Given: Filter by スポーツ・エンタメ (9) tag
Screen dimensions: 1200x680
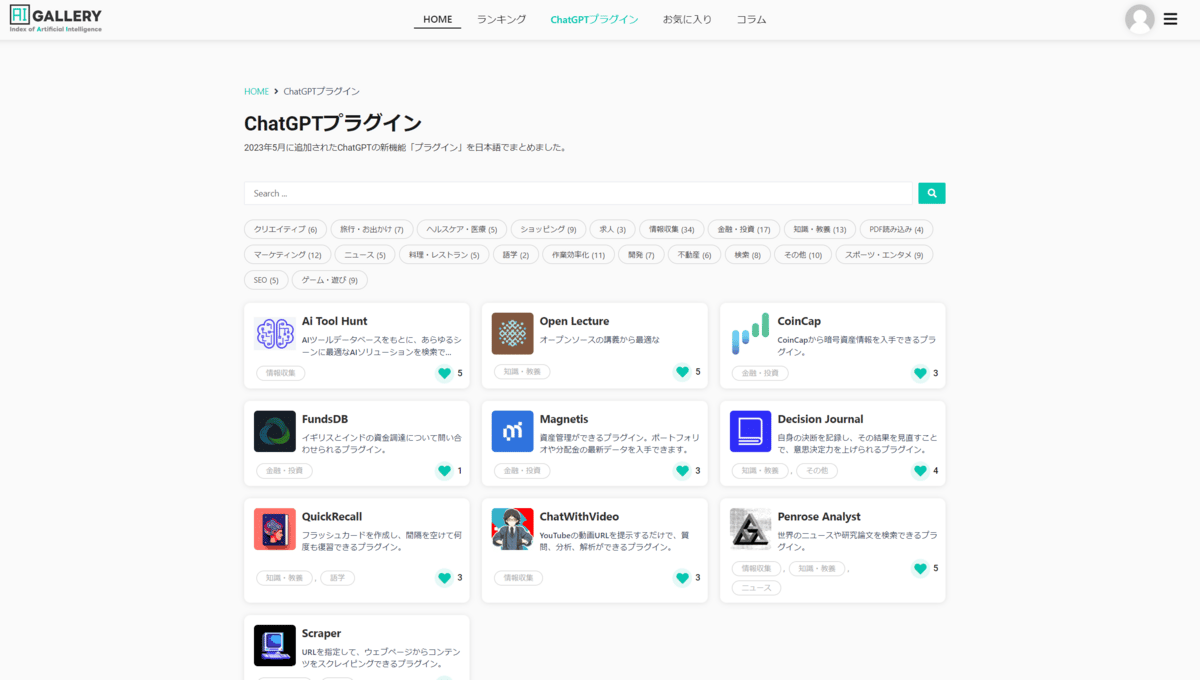Looking at the screenshot, I should [885, 255].
